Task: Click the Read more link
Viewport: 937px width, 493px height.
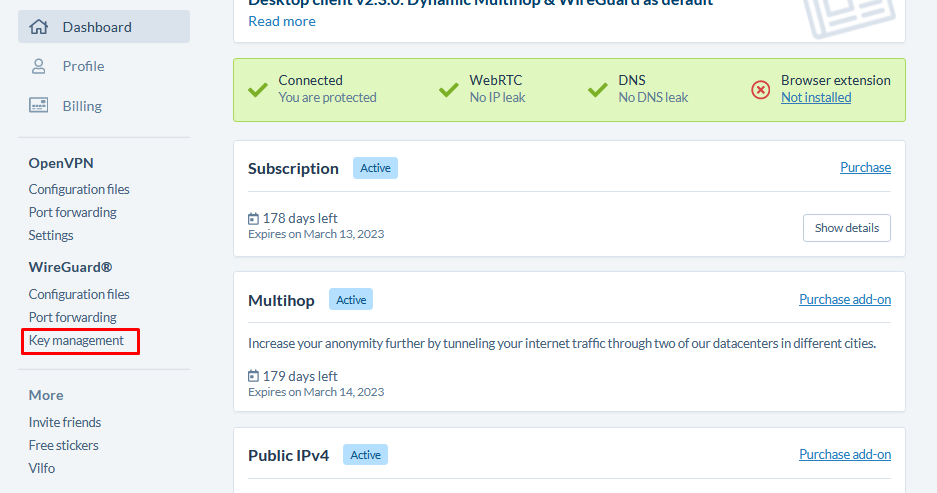Action: click(x=282, y=22)
